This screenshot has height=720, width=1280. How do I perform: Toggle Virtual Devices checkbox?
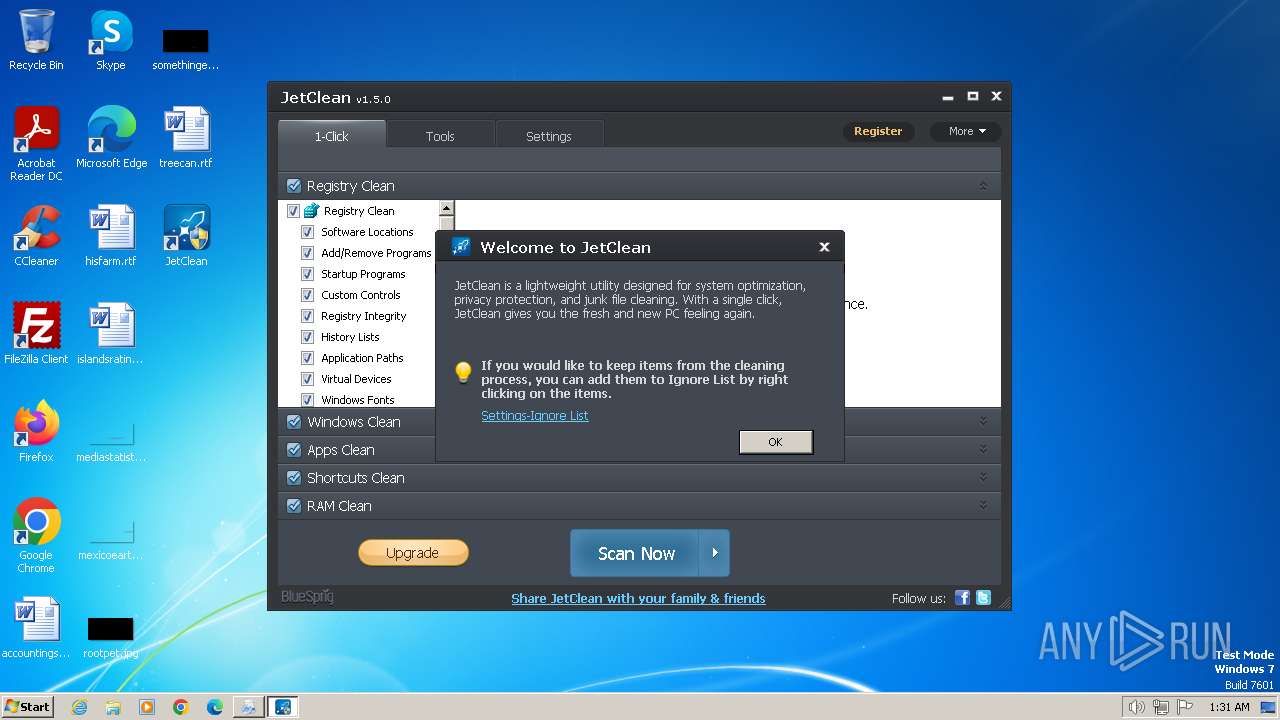pos(308,379)
